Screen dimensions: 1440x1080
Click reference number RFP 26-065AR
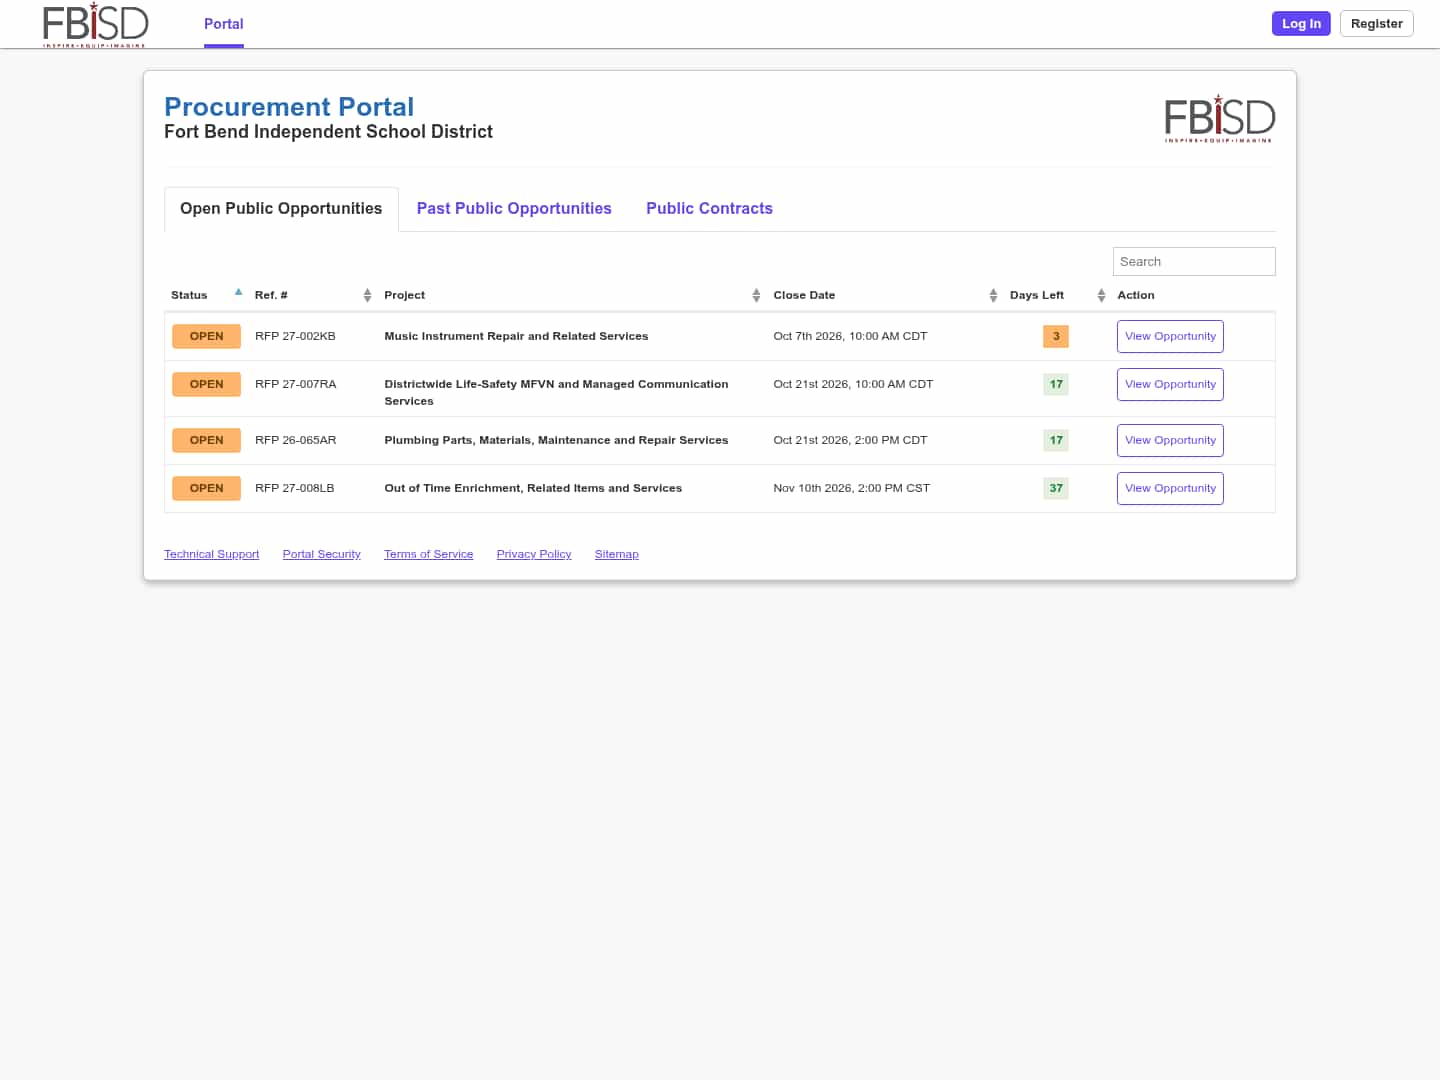(295, 441)
